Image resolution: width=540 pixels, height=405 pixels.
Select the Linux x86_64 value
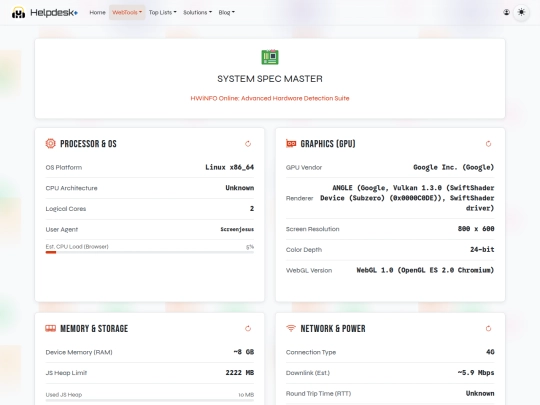pos(229,167)
